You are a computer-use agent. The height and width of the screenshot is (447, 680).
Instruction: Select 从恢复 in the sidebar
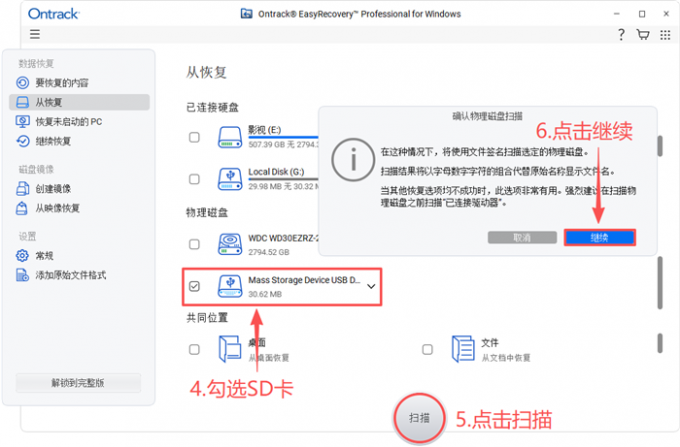point(79,102)
